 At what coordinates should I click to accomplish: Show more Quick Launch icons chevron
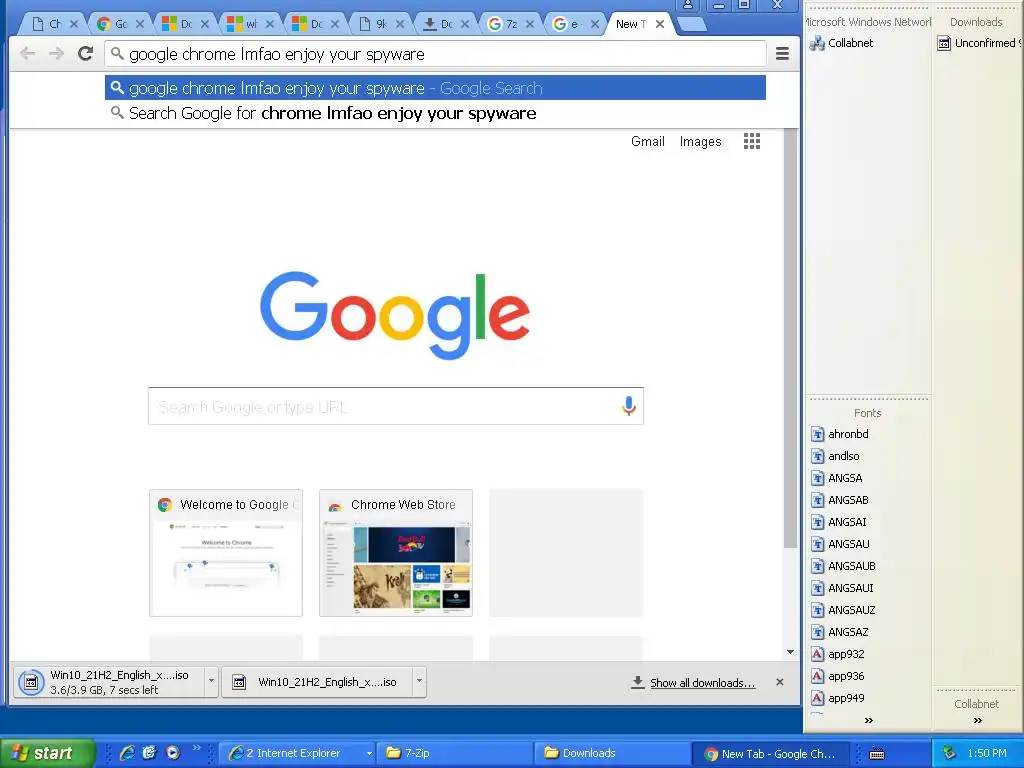click(197, 748)
